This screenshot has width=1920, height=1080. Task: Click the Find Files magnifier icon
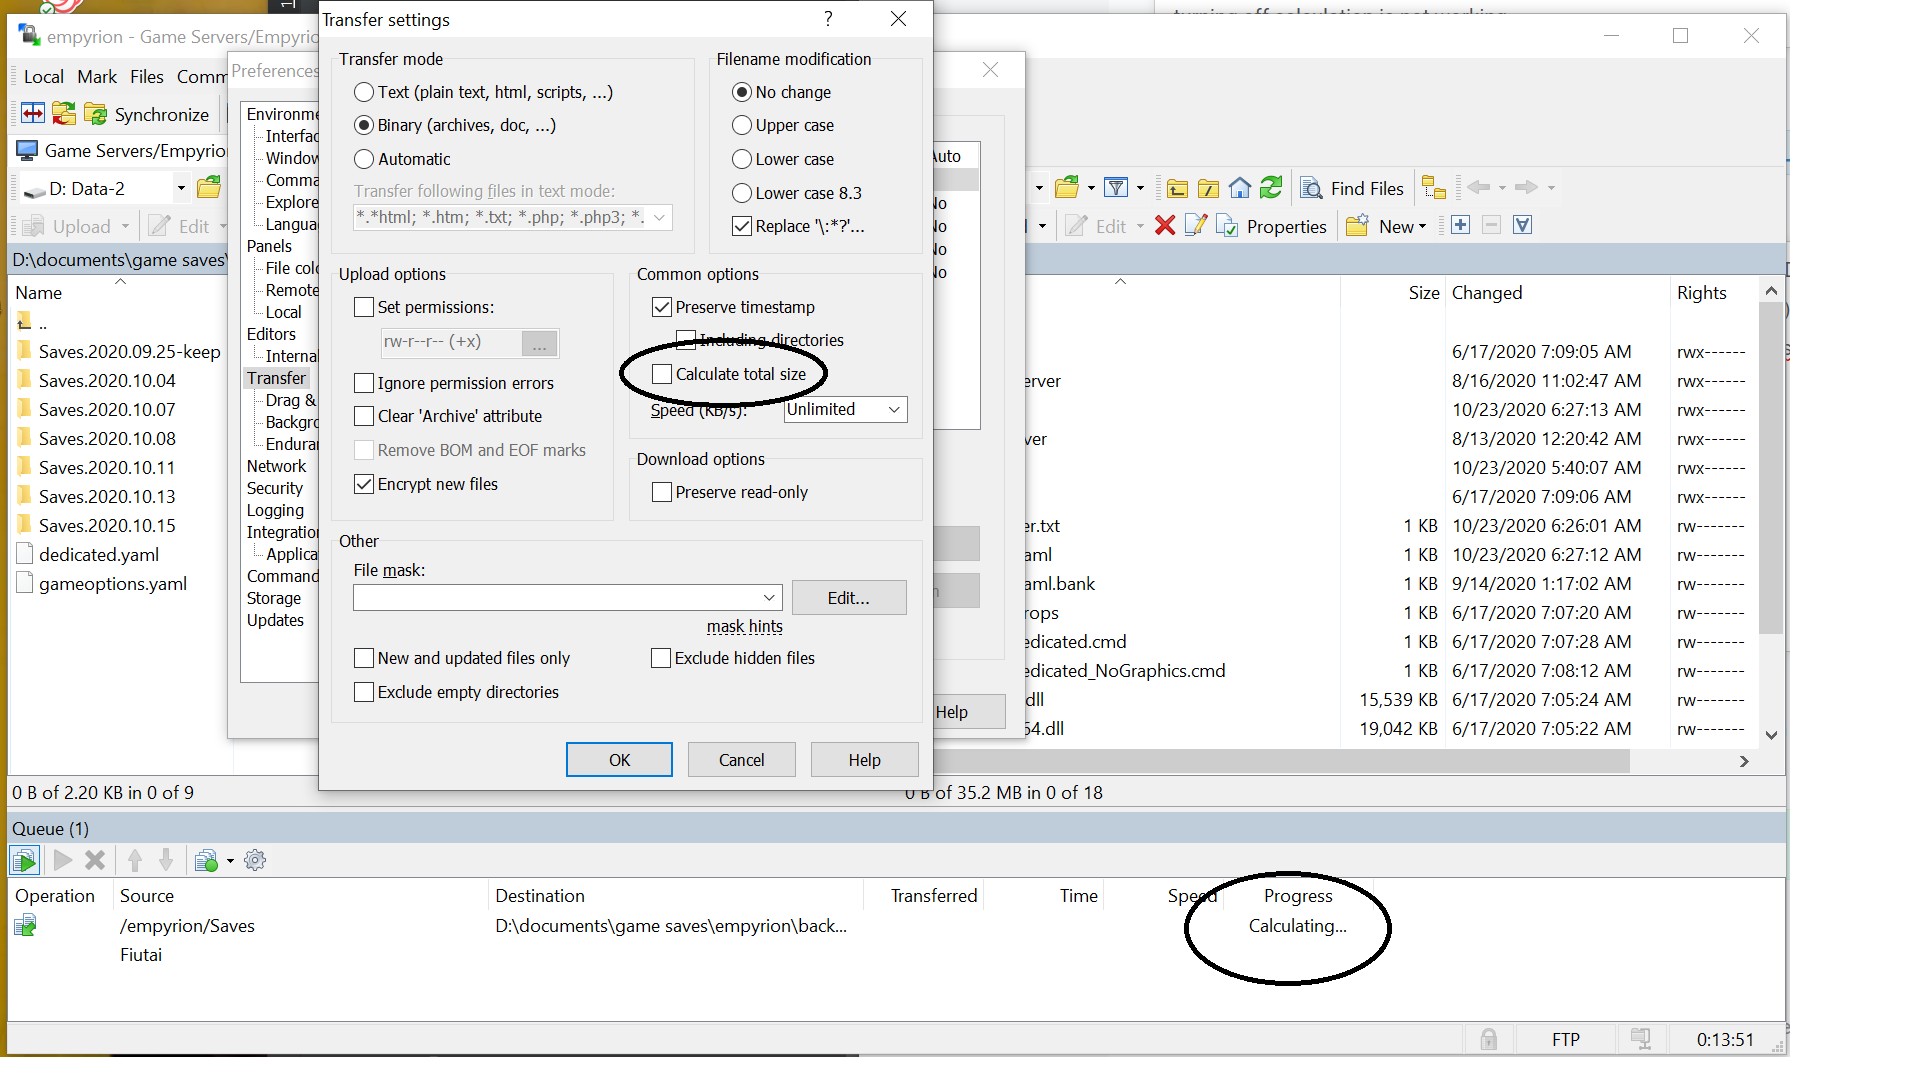coord(1311,188)
